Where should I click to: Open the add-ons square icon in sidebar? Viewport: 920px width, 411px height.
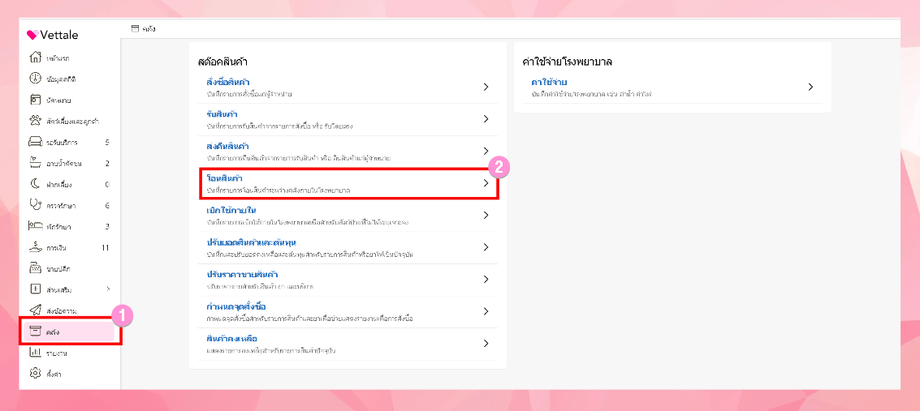(35, 289)
